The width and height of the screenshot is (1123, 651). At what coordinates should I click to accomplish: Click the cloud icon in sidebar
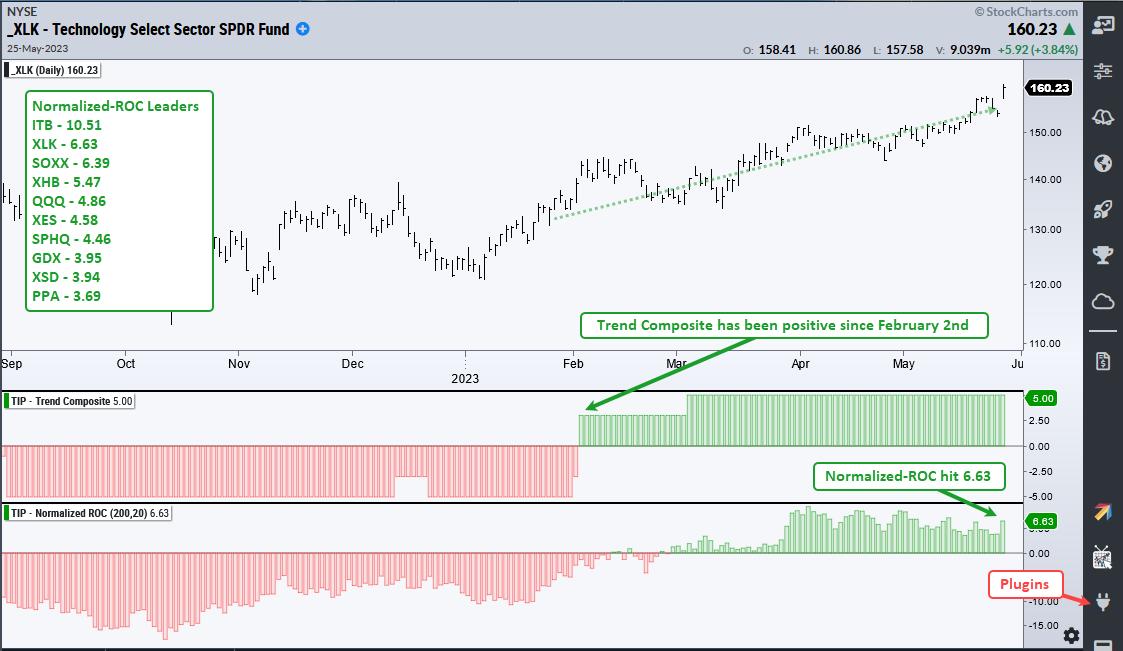[1103, 301]
